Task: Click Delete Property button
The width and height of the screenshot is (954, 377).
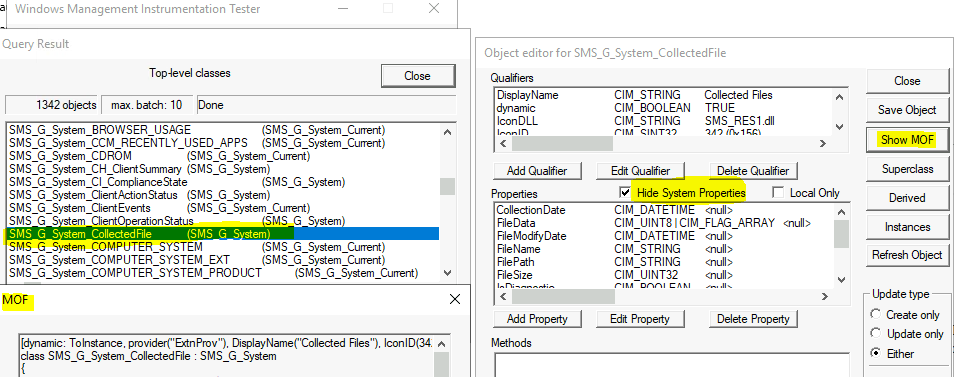Action: [x=753, y=319]
